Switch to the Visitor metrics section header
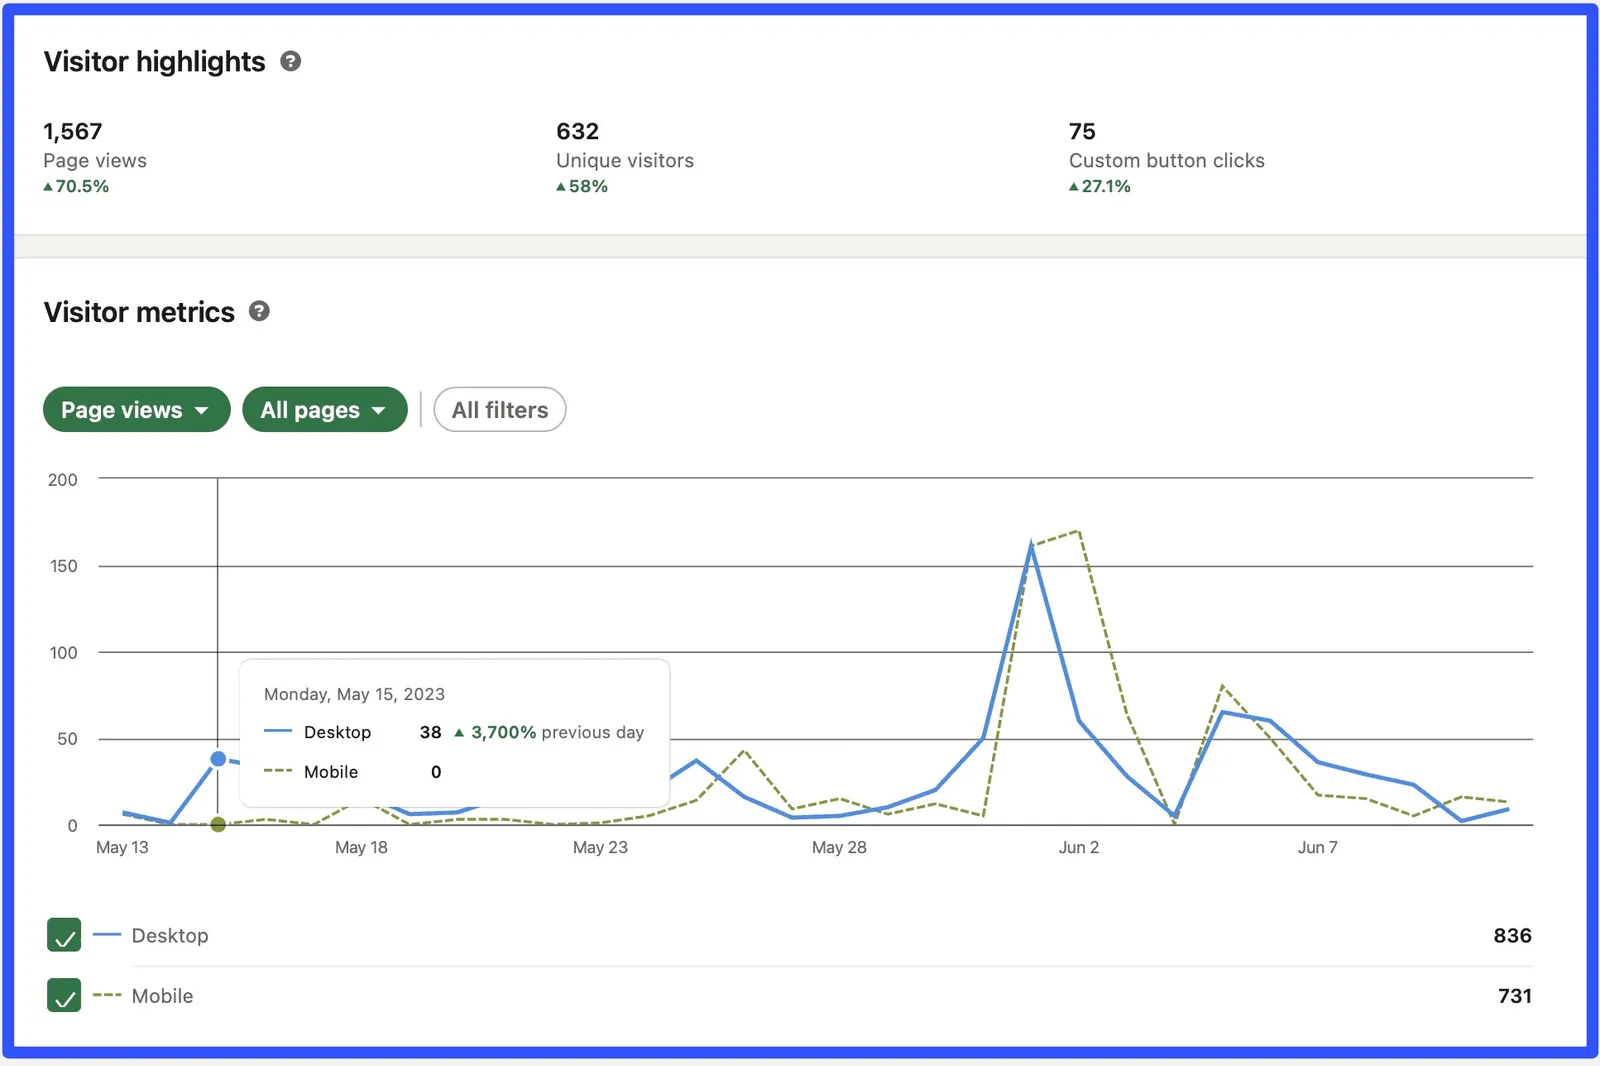The height and width of the screenshot is (1066, 1600). [138, 312]
